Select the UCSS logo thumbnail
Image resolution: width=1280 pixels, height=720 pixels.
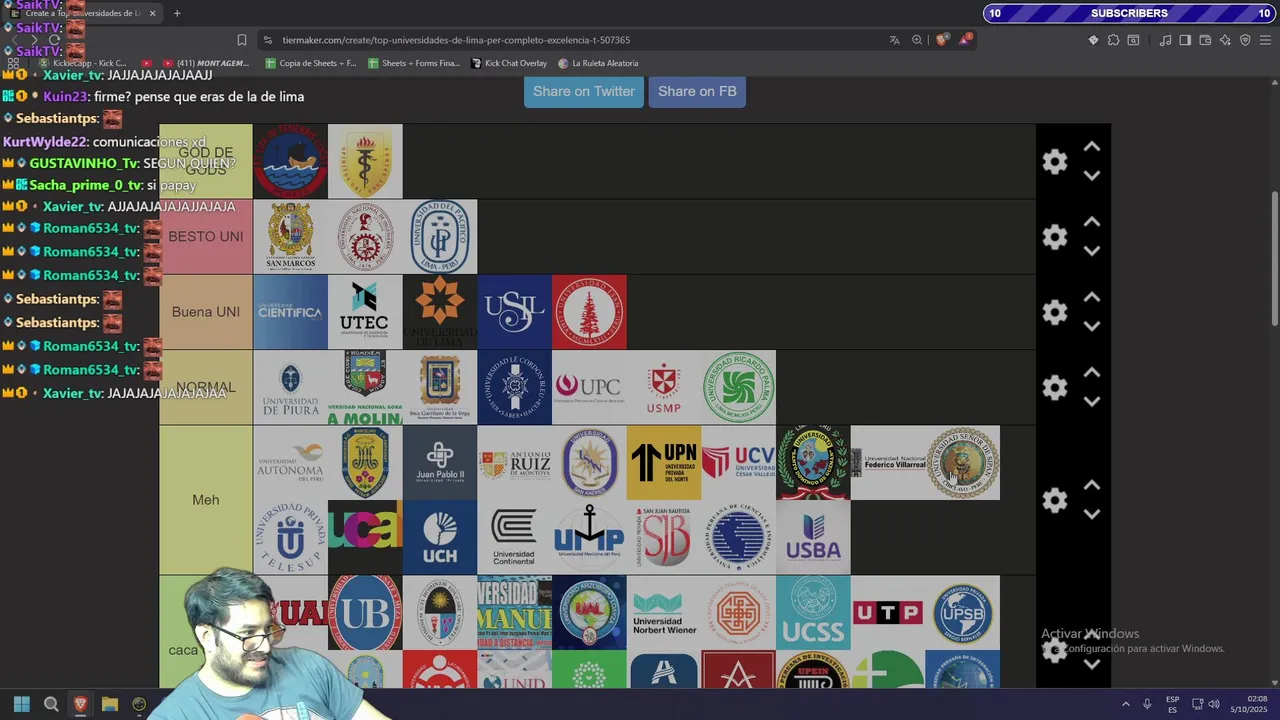click(813, 612)
